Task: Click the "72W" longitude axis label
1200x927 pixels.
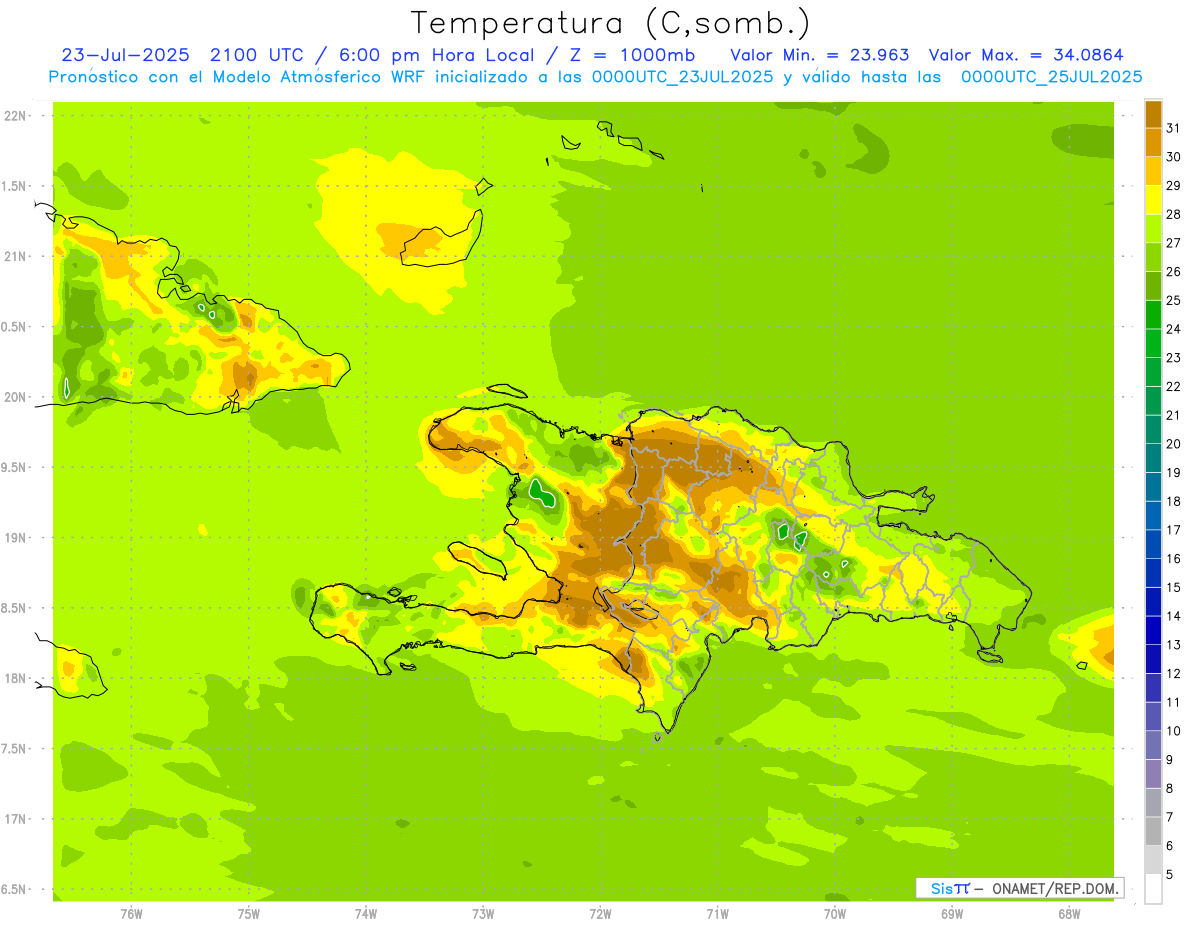Action: tap(600, 914)
